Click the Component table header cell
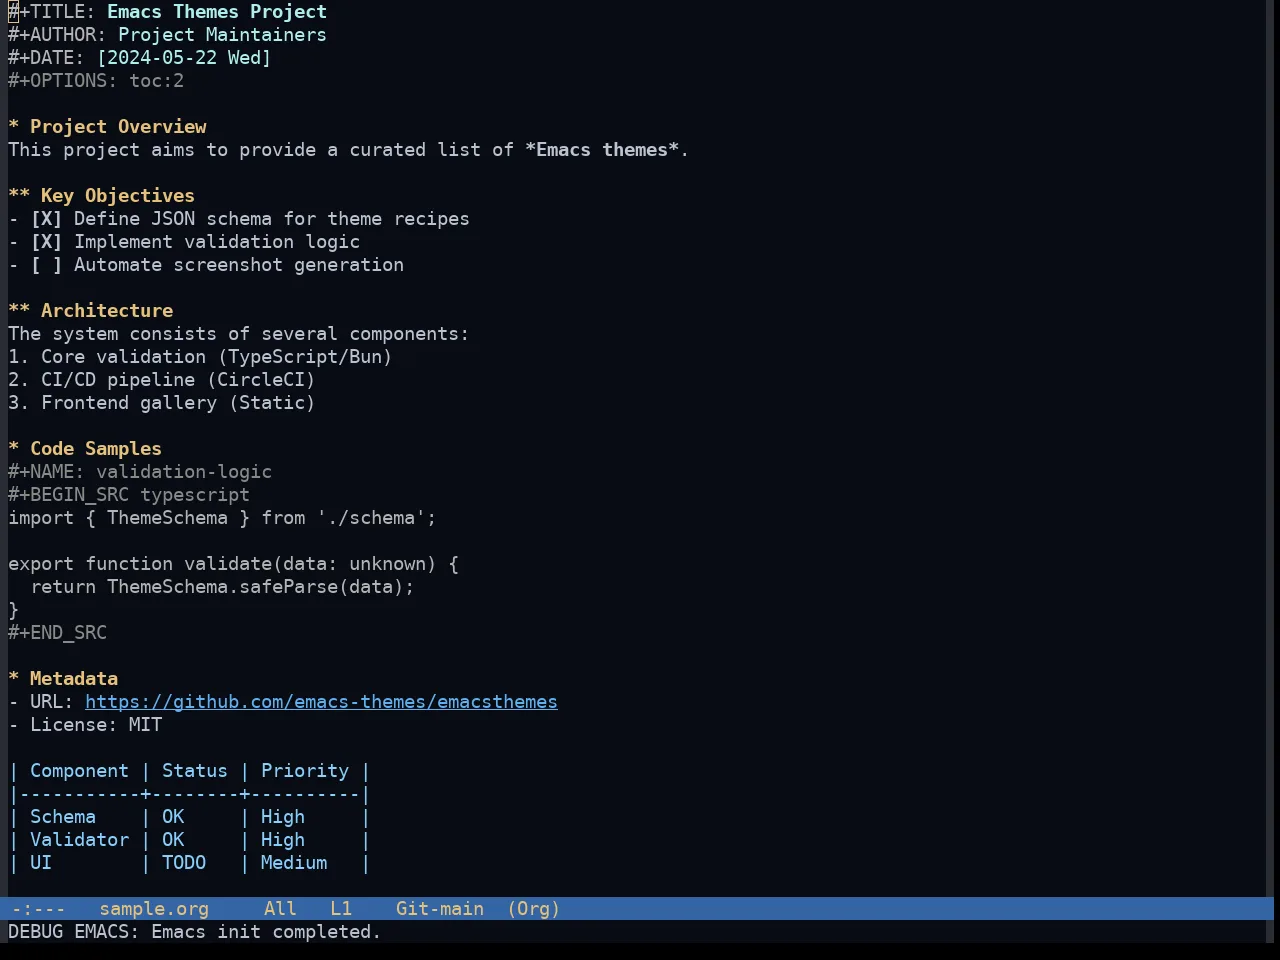1280x960 pixels. tap(79, 771)
